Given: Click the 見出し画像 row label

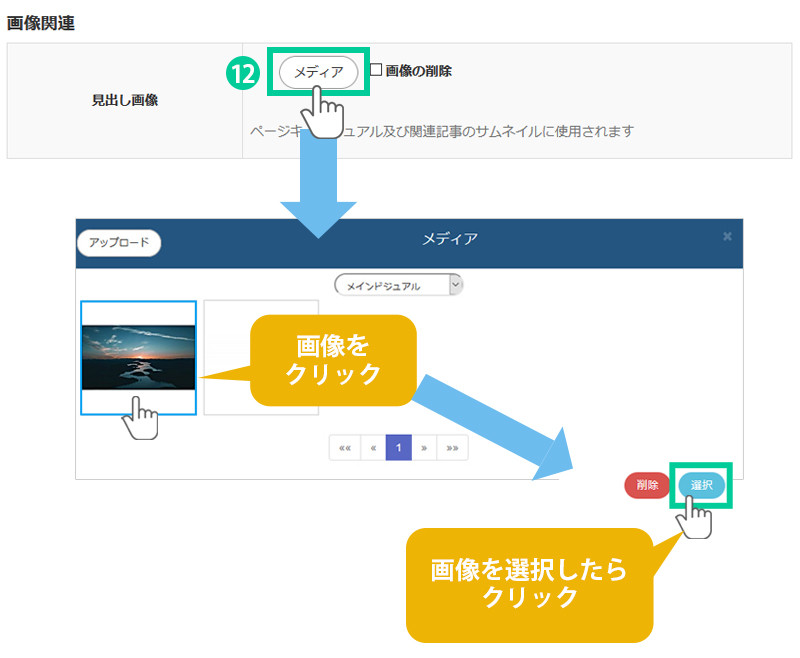Looking at the screenshot, I should 125,101.
